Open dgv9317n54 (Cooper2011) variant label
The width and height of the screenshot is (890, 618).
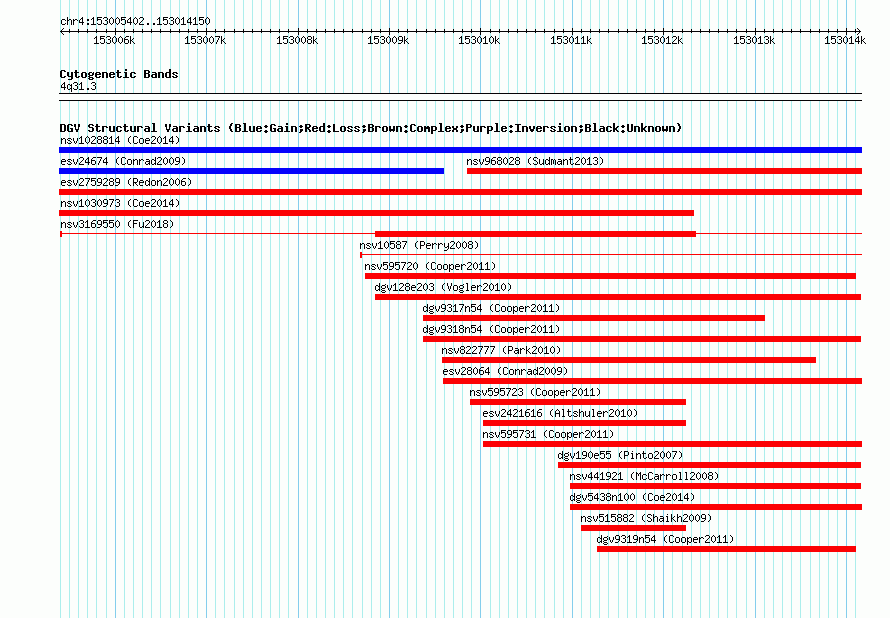491,308
